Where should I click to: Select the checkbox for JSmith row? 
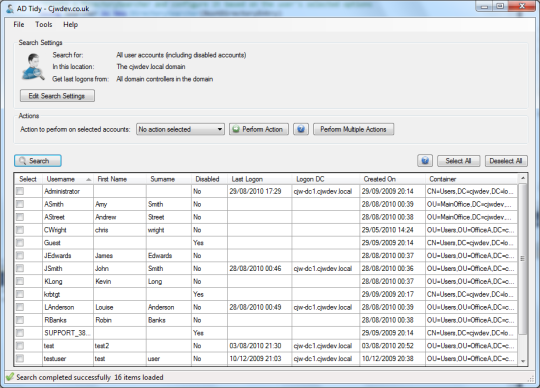[x=20, y=268]
